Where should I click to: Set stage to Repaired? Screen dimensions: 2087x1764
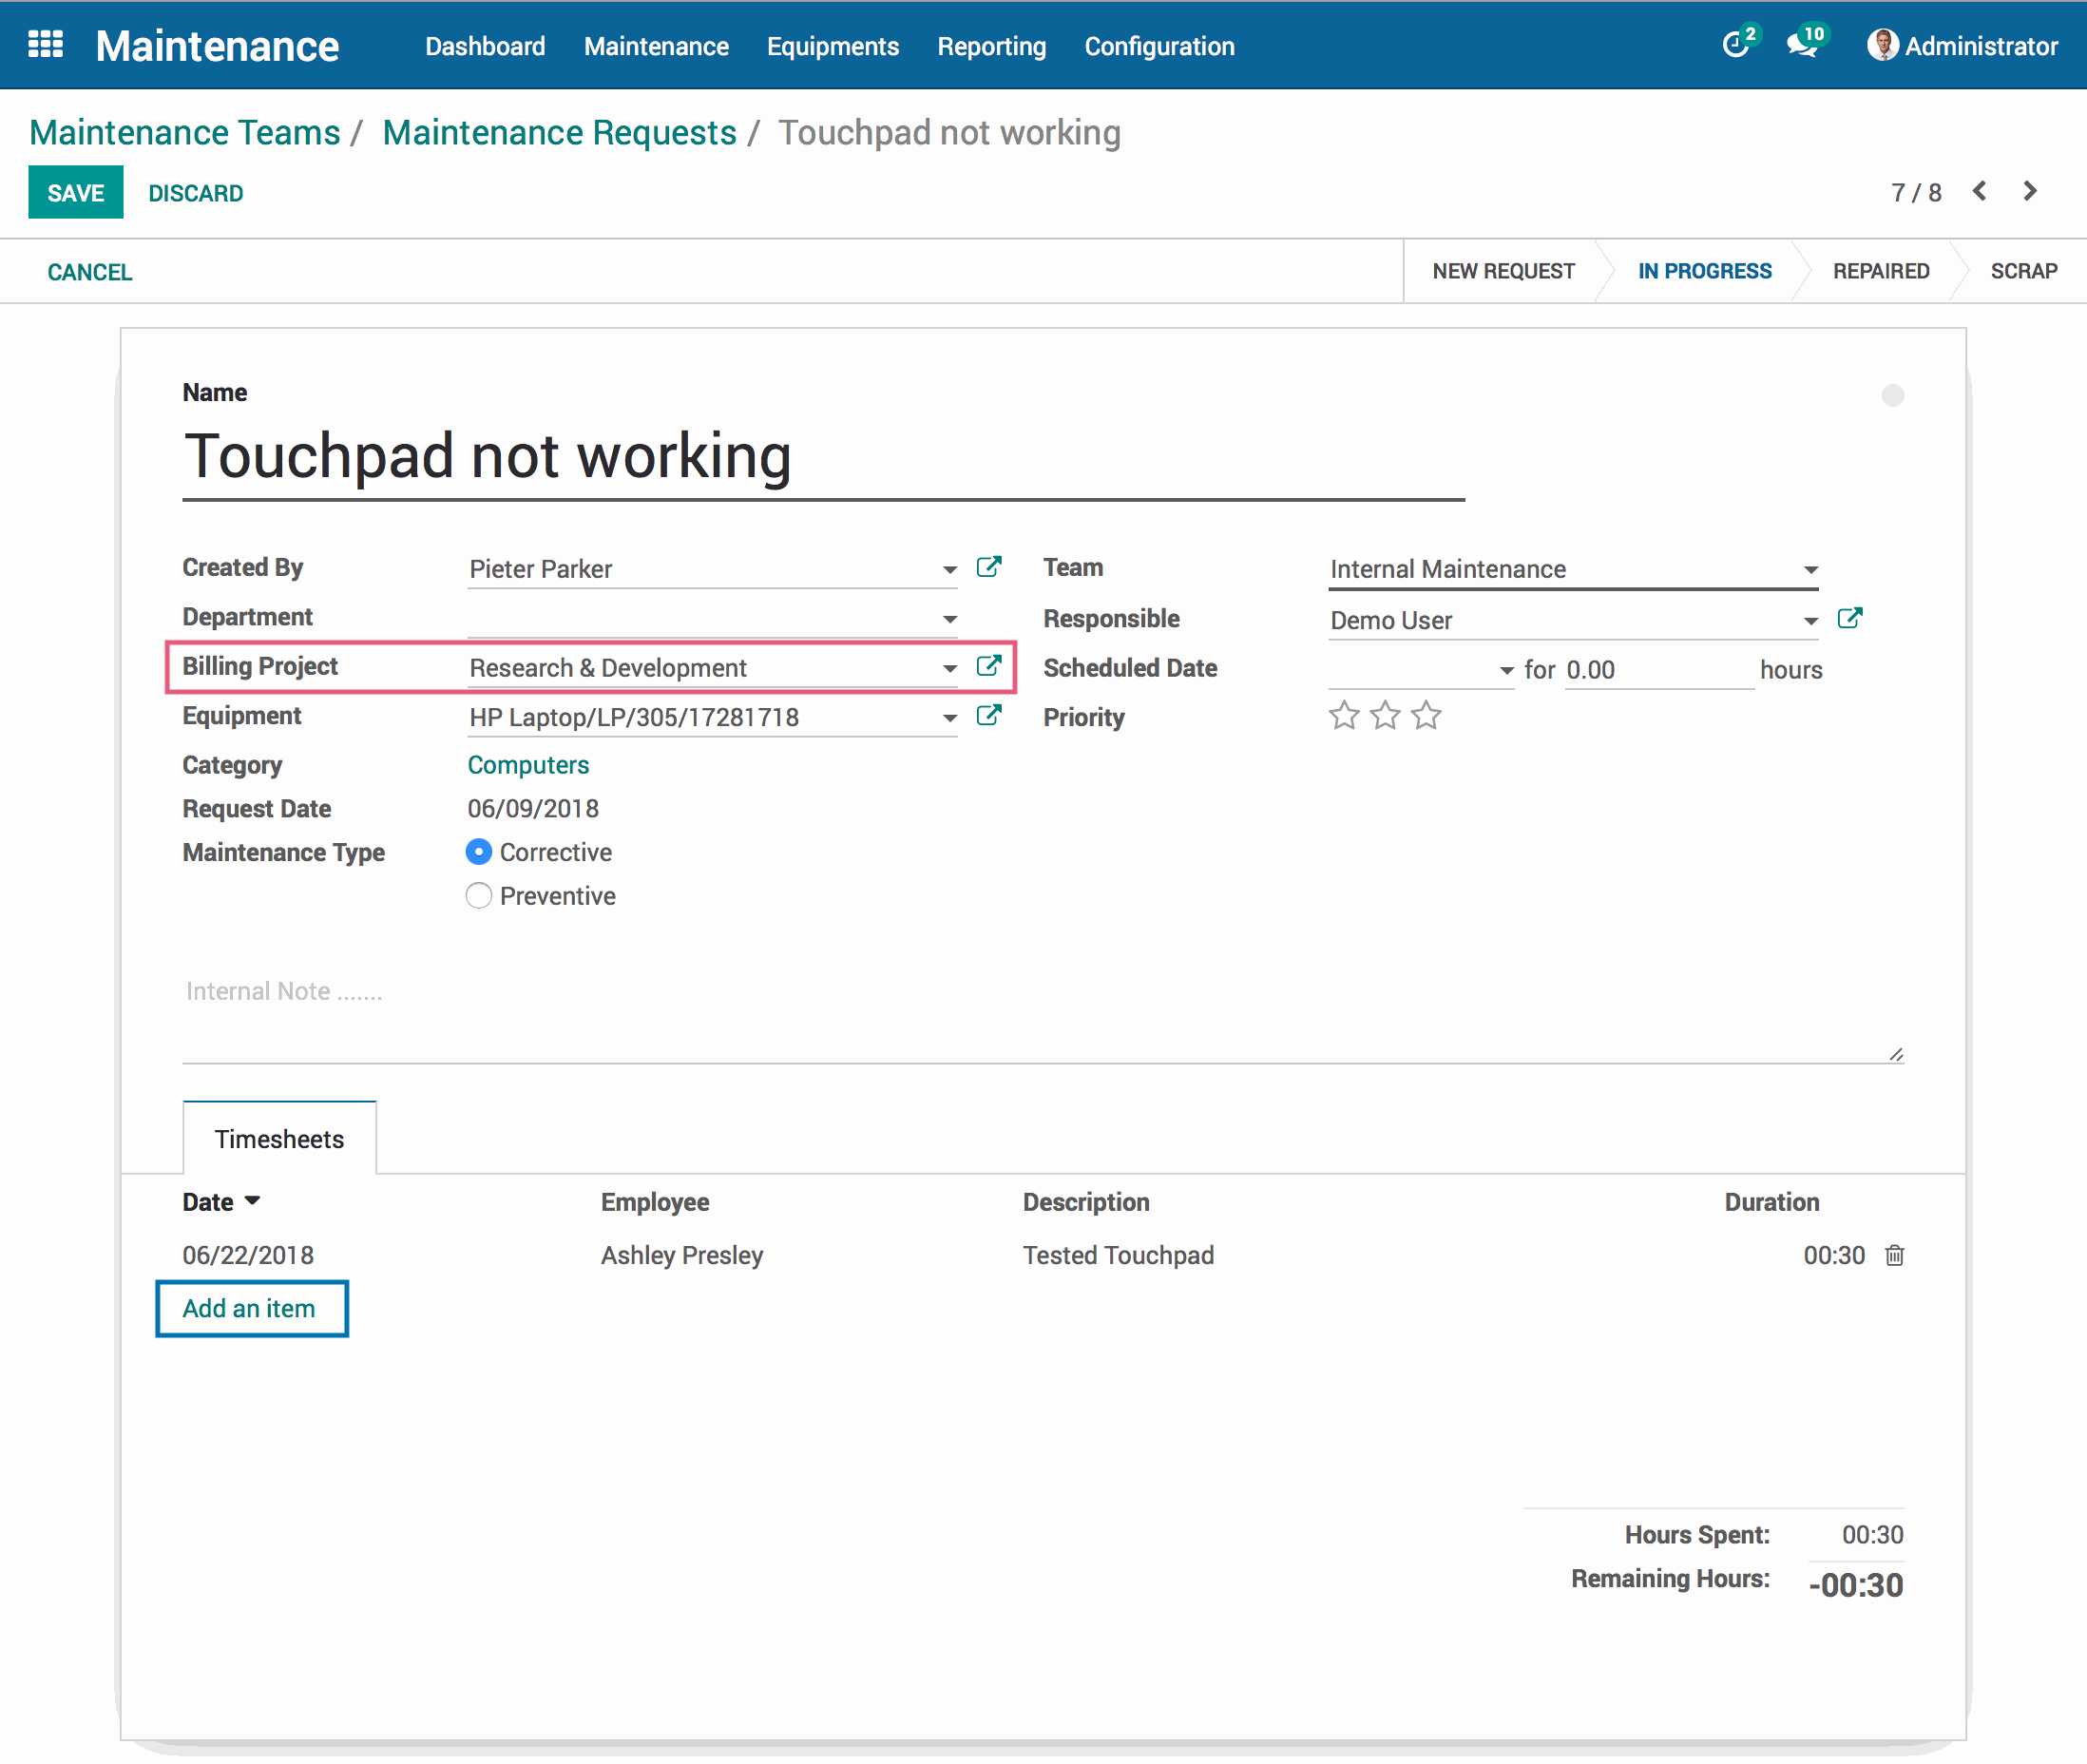point(1880,271)
